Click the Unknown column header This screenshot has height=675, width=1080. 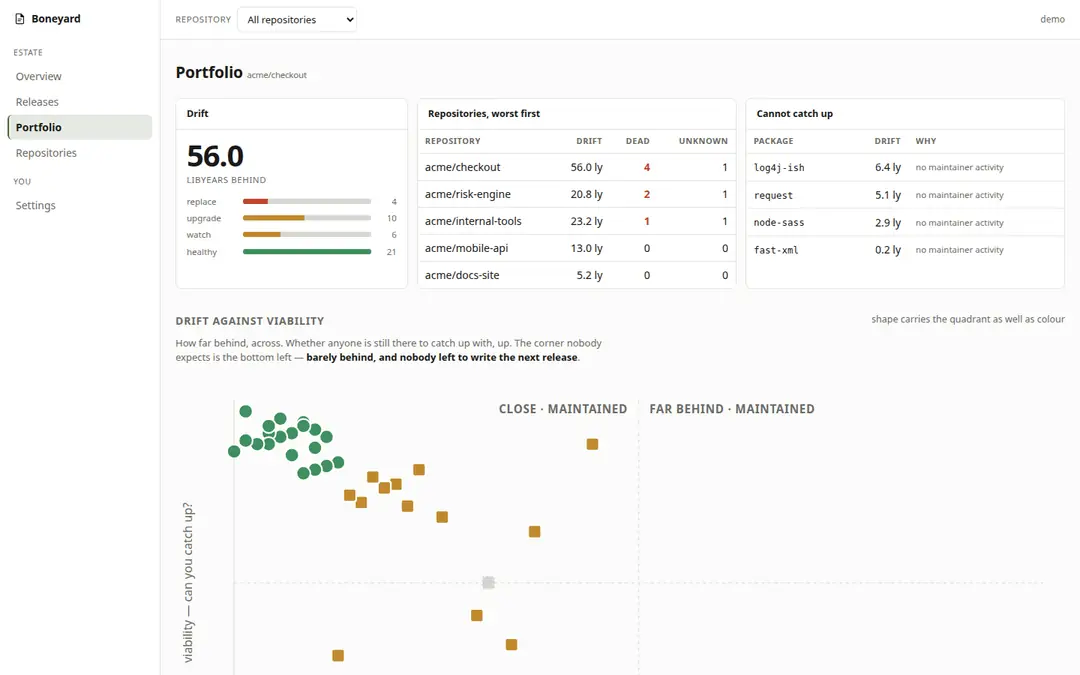(x=703, y=141)
